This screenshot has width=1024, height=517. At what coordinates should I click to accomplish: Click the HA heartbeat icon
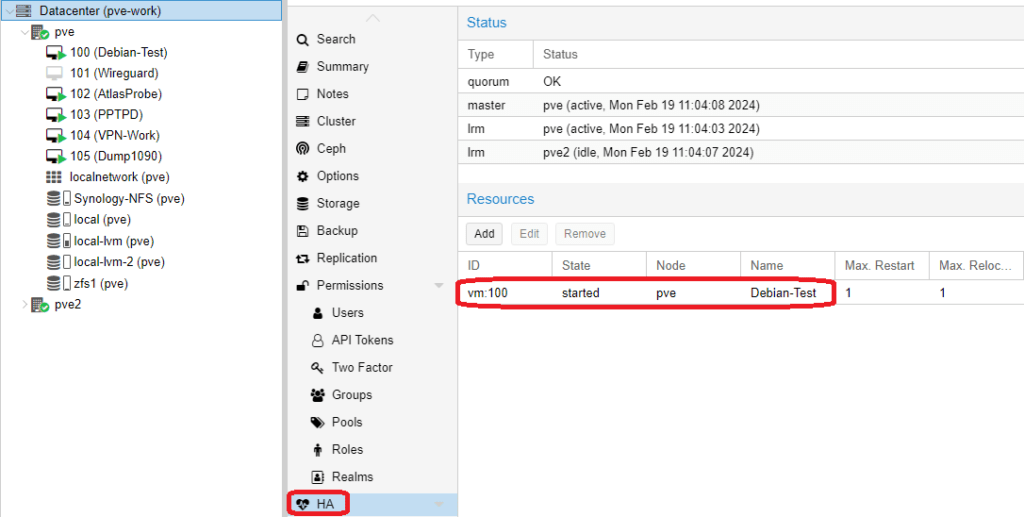tap(302, 504)
